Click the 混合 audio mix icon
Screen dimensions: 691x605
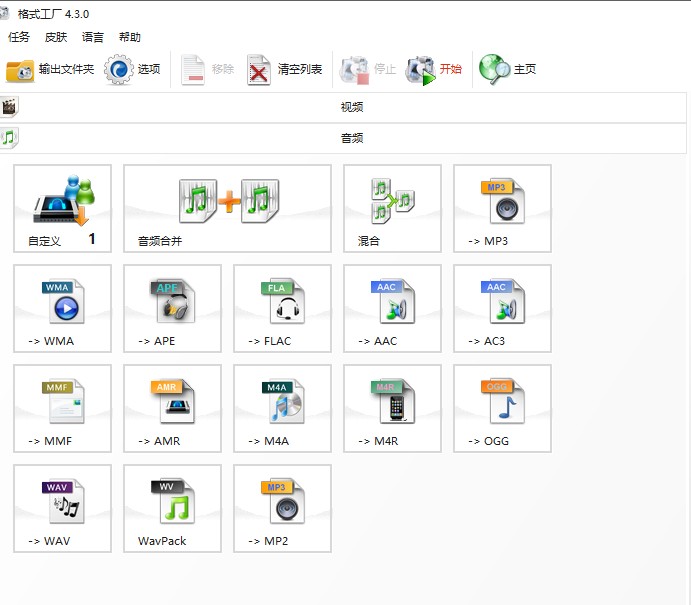392,208
